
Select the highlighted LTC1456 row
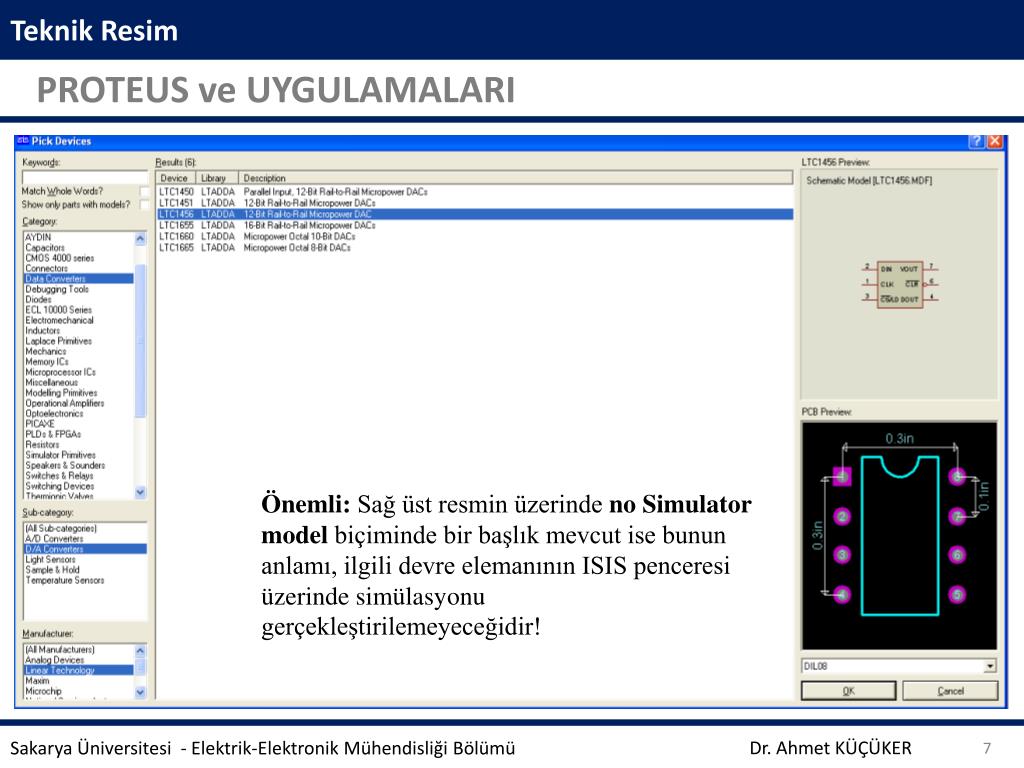(x=475, y=214)
